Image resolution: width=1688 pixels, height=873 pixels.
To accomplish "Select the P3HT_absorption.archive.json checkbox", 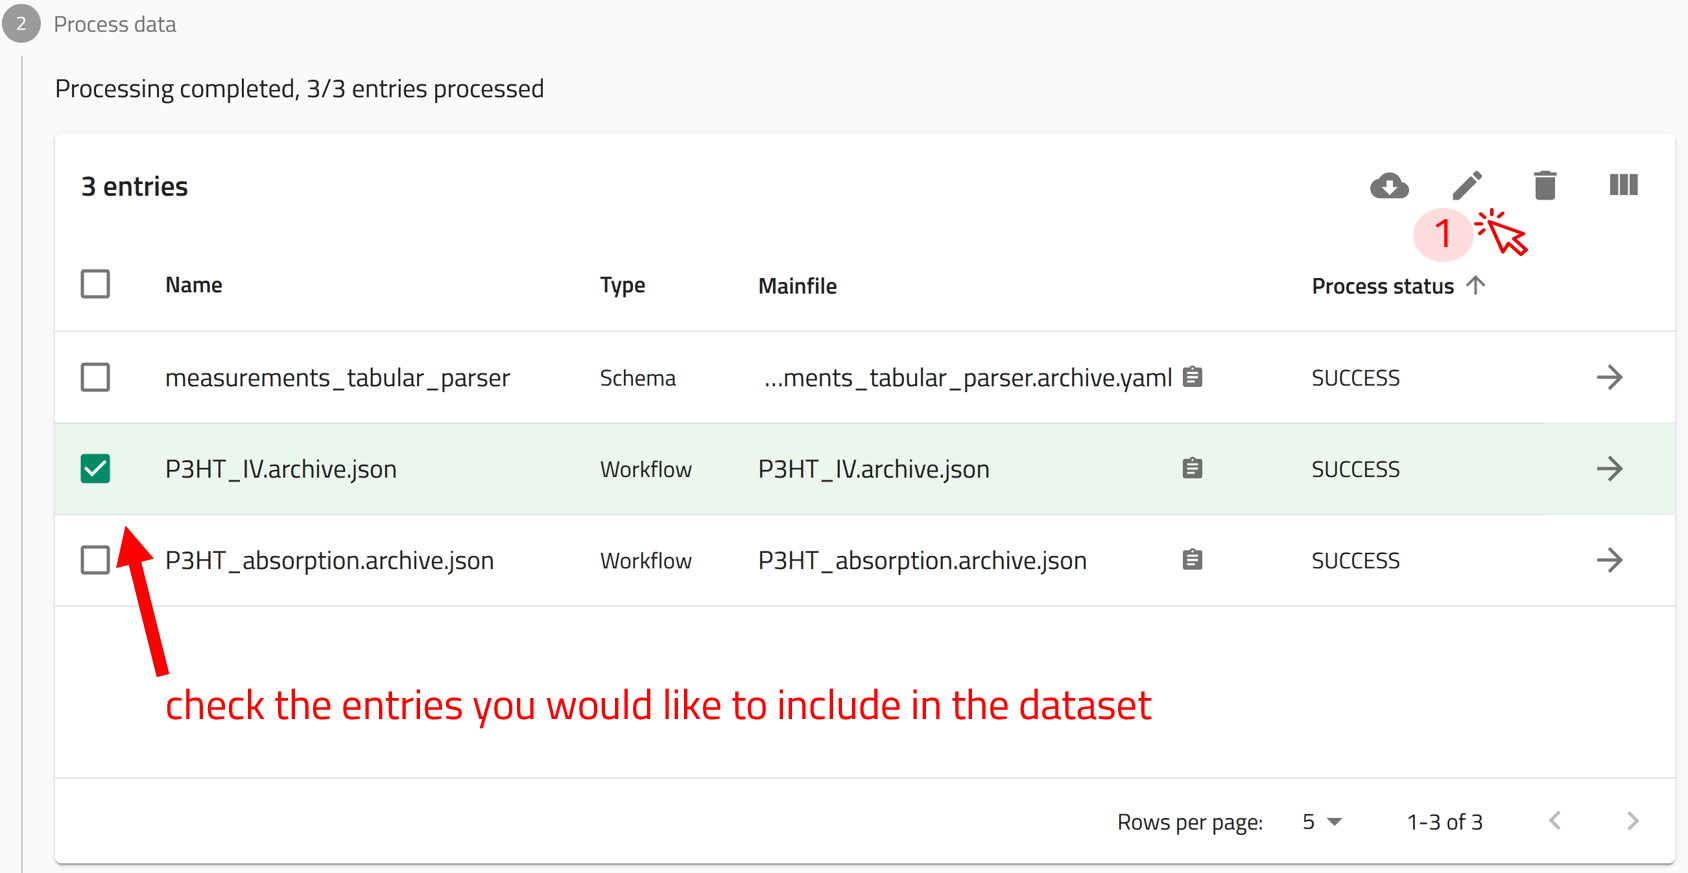I will point(96,560).
